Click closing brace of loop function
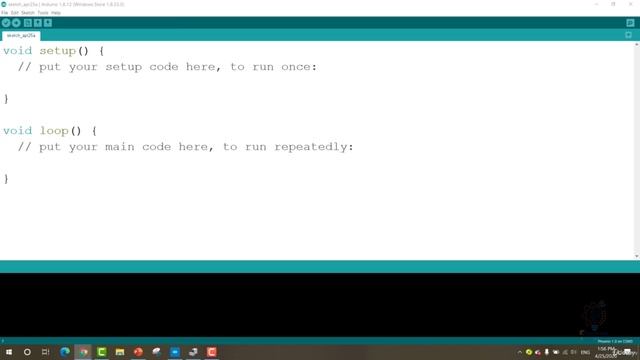 coord(6,179)
